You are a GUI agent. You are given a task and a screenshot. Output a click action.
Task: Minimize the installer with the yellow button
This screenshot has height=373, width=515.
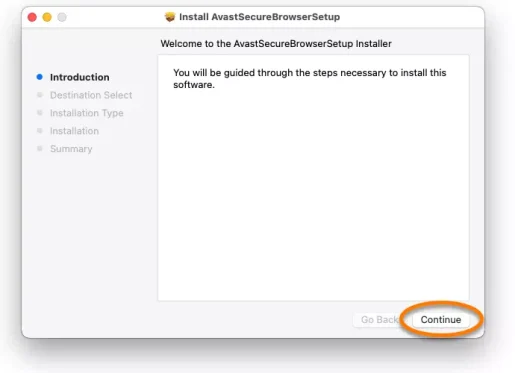(x=47, y=17)
